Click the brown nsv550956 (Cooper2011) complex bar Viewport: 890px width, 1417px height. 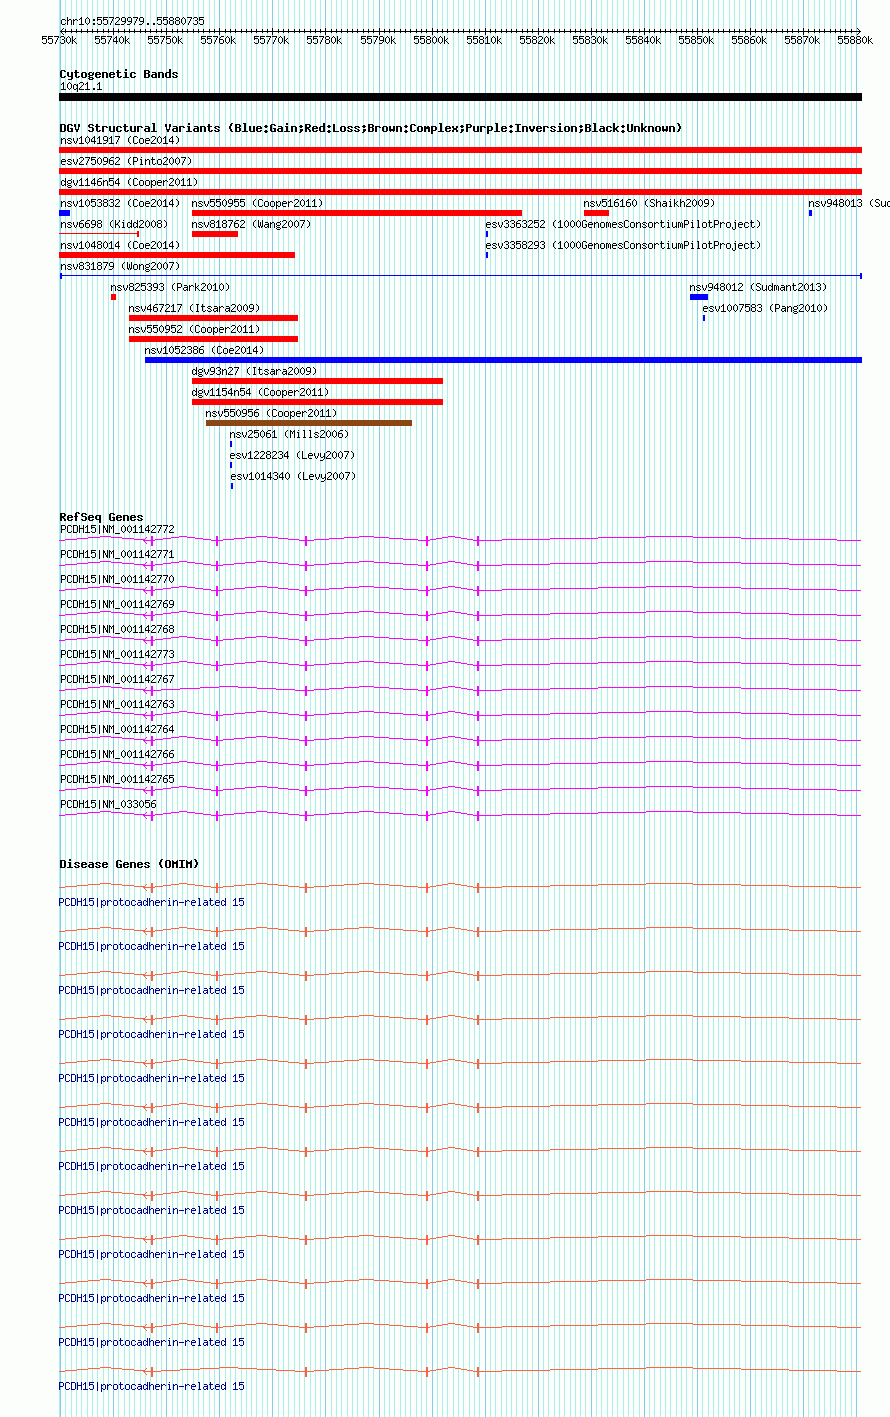(309, 423)
